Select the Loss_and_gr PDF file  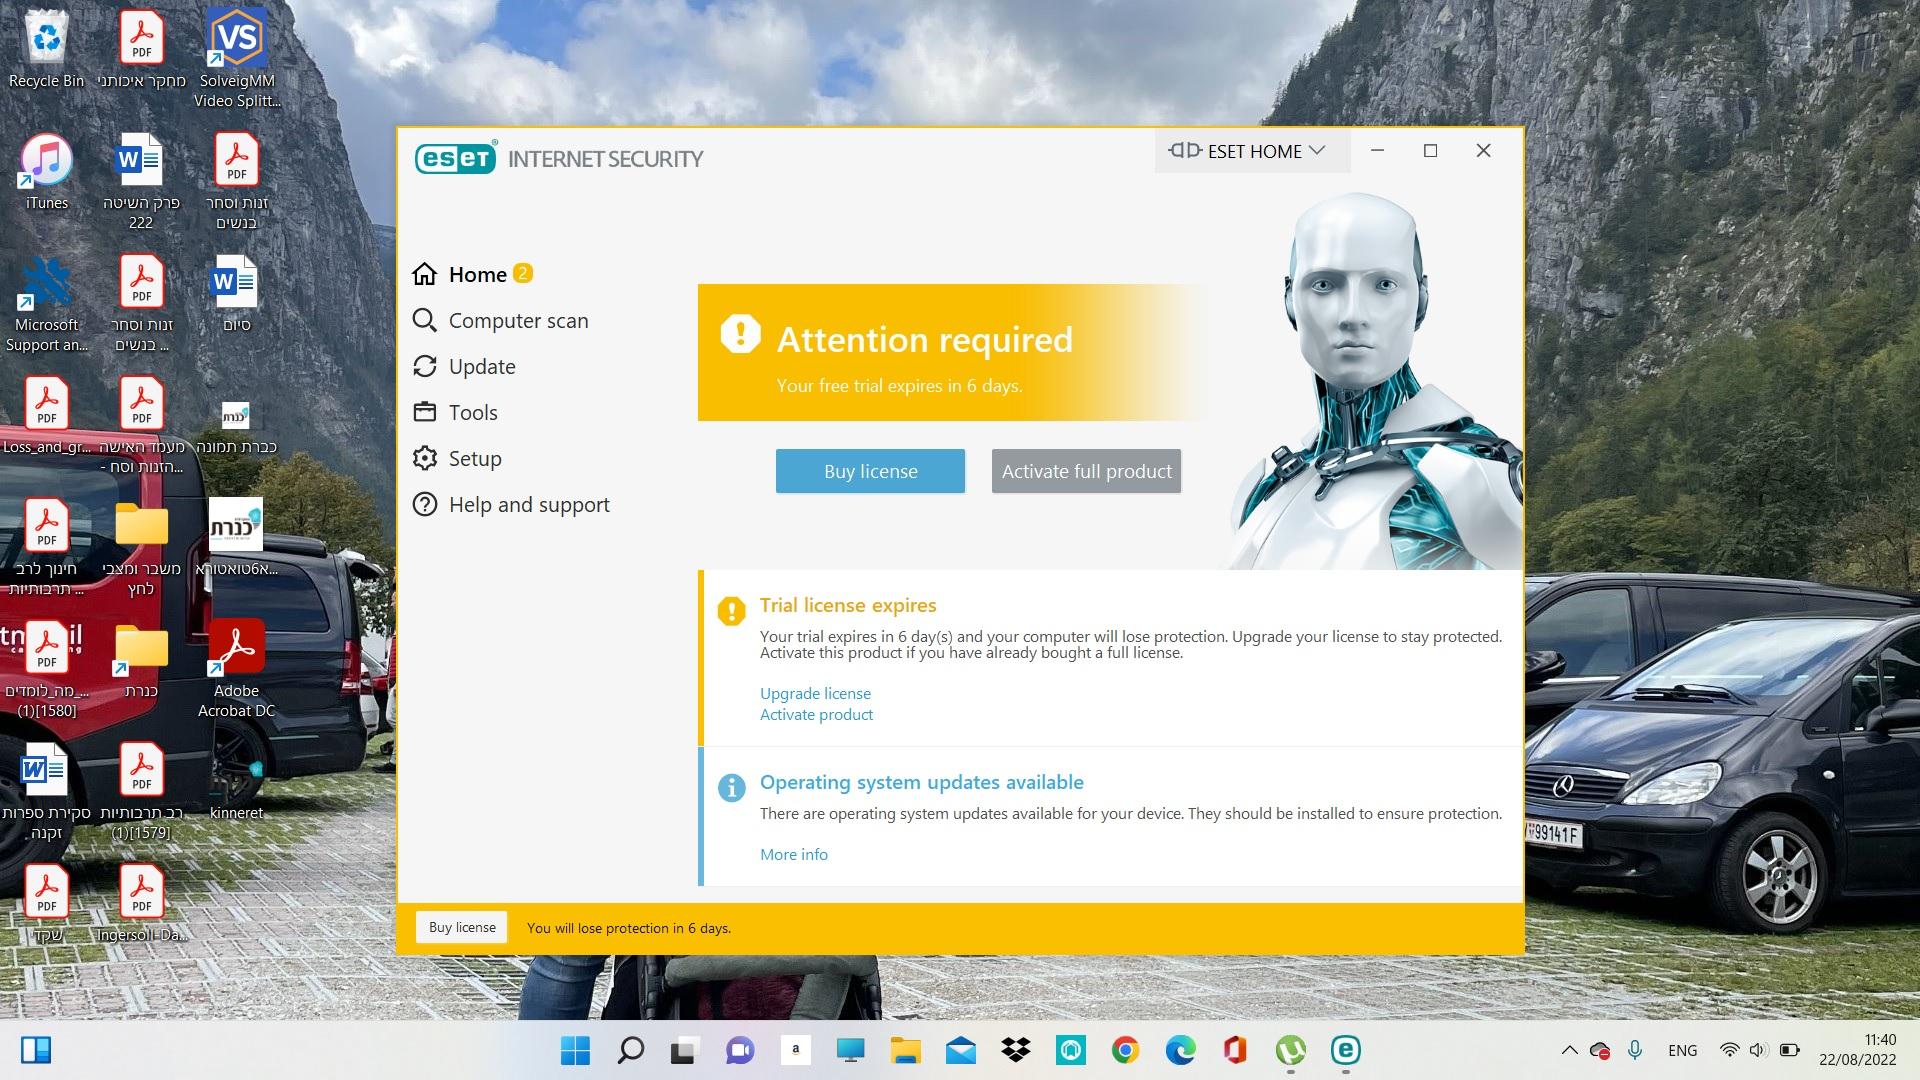tap(46, 416)
